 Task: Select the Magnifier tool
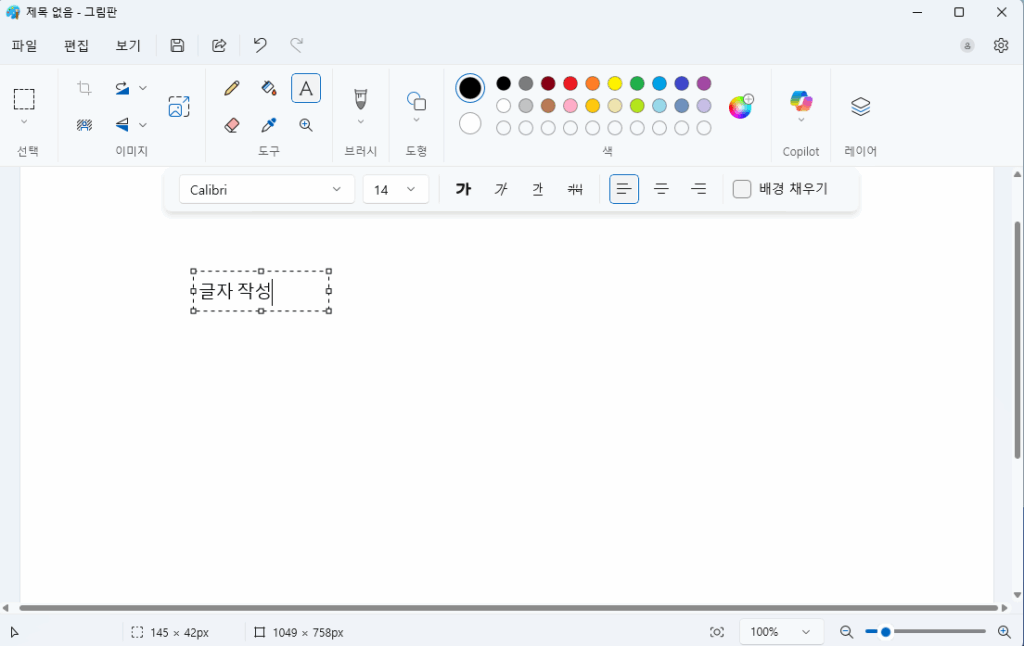click(306, 125)
